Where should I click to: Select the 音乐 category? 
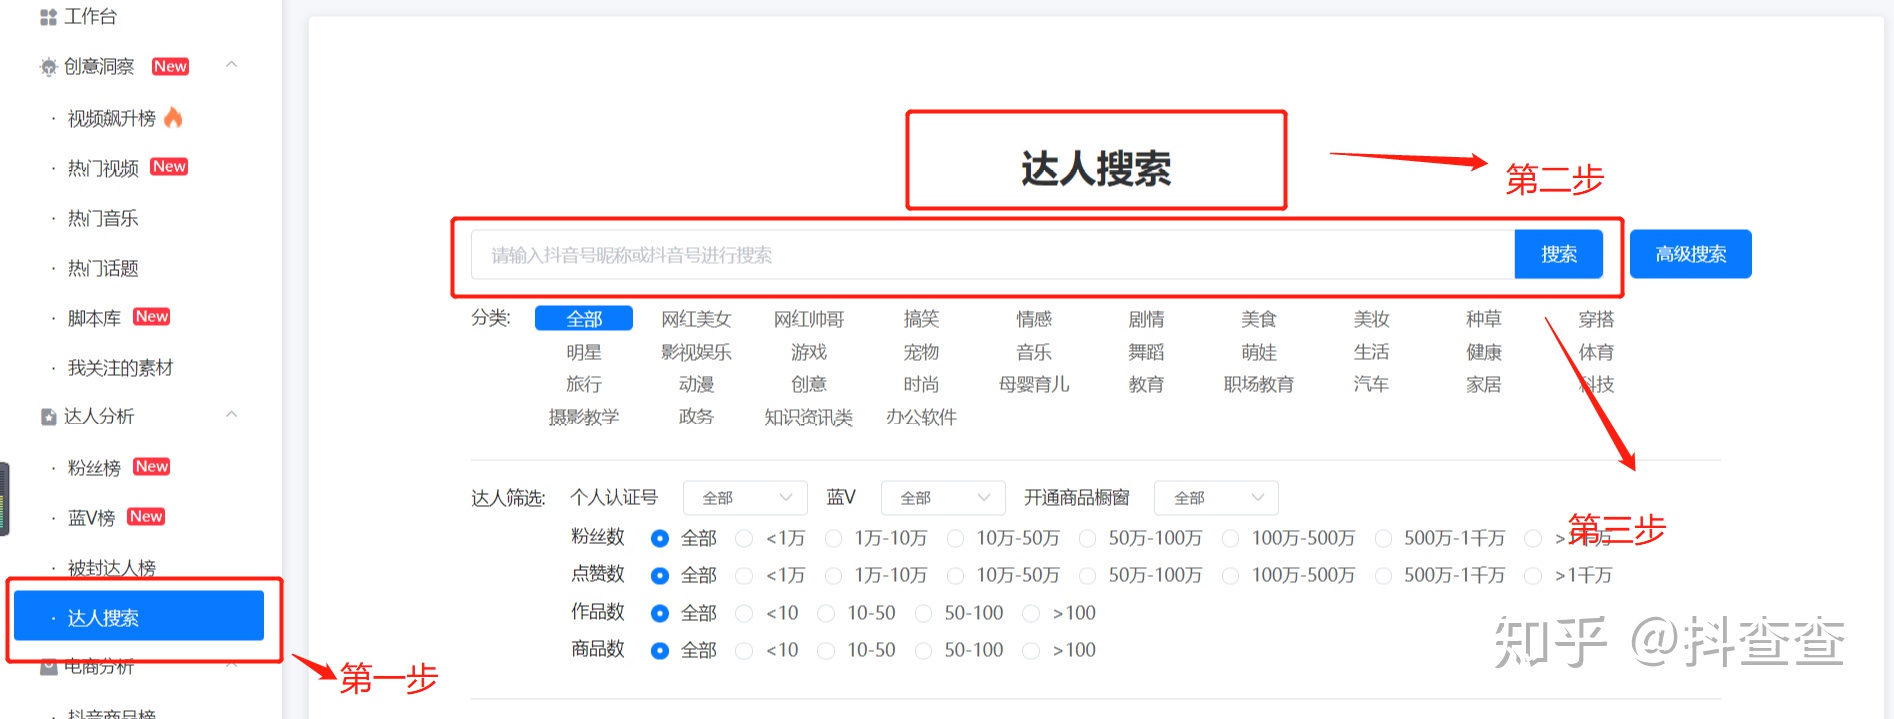pos(1034,352)
